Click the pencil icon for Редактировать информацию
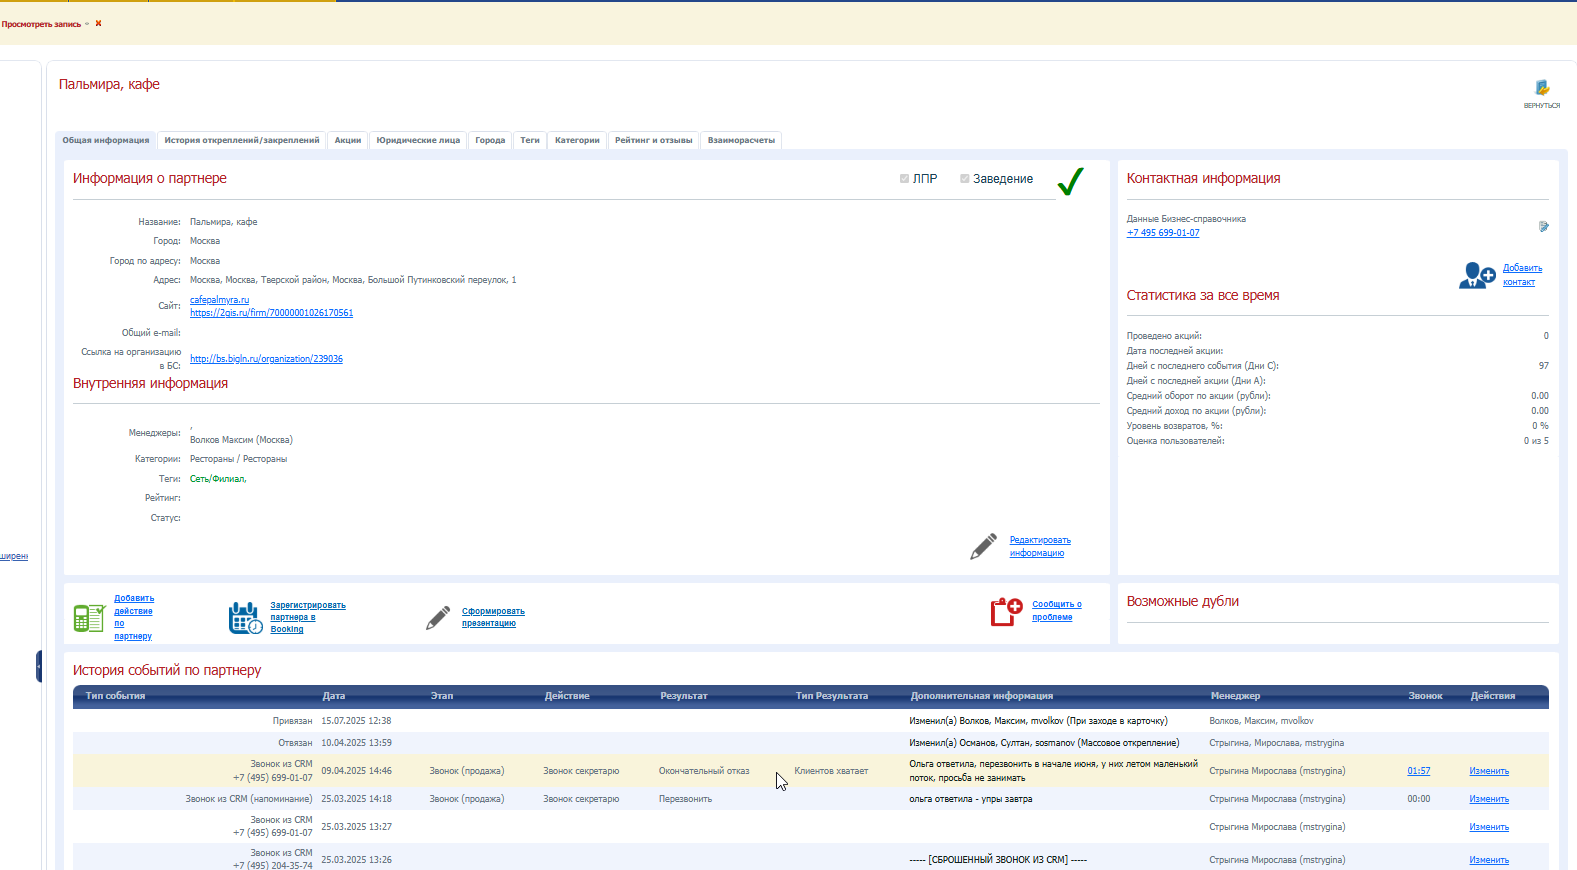This screenshot has width=1577, height=870. [x=983, y=546]
